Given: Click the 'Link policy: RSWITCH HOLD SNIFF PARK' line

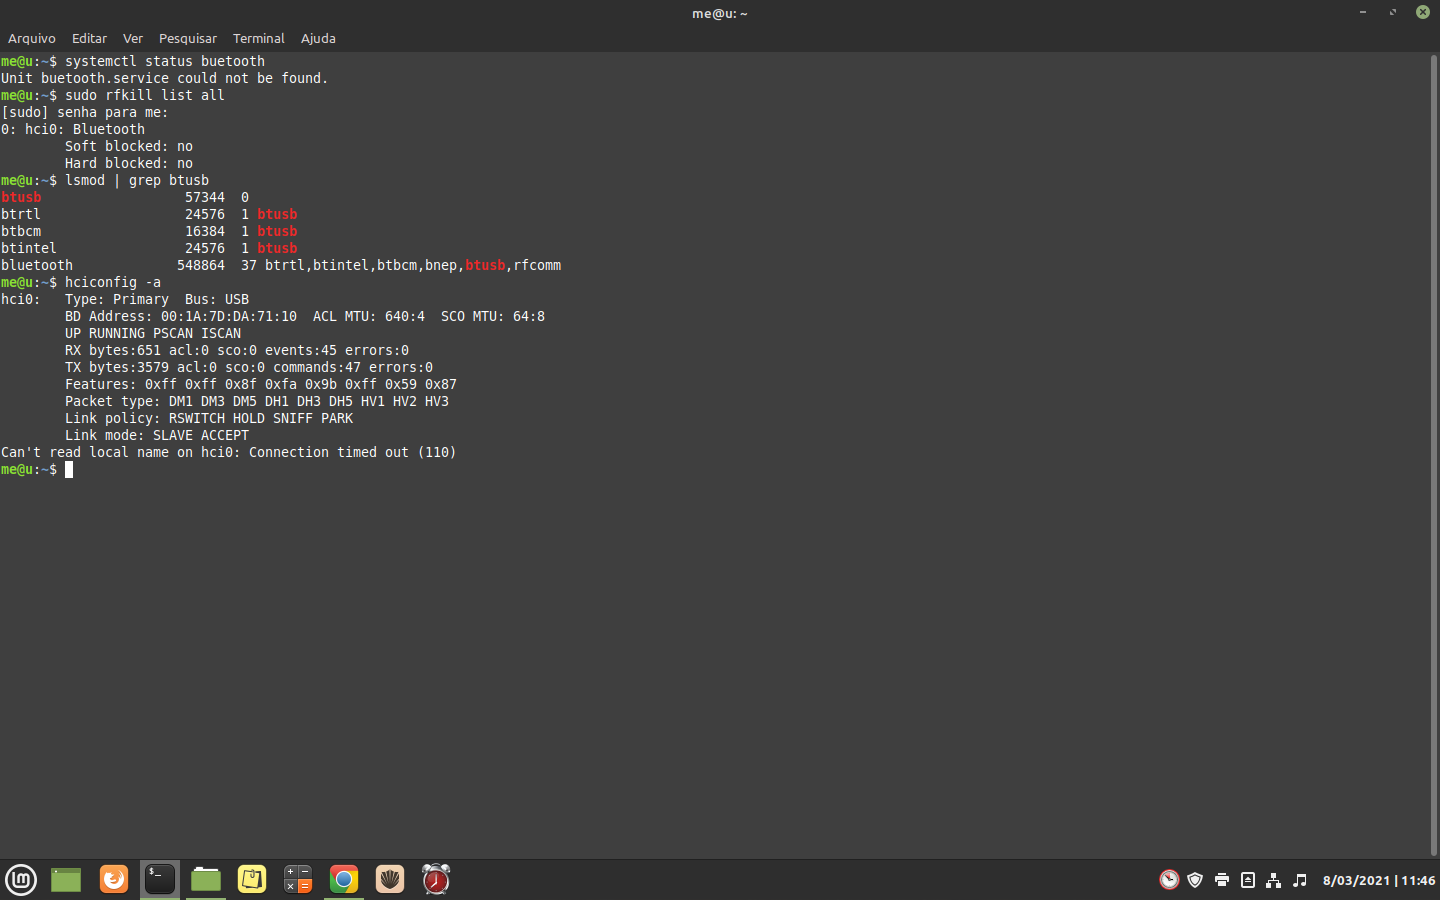Looking at the screenshot, I should [x=209, y=418].
